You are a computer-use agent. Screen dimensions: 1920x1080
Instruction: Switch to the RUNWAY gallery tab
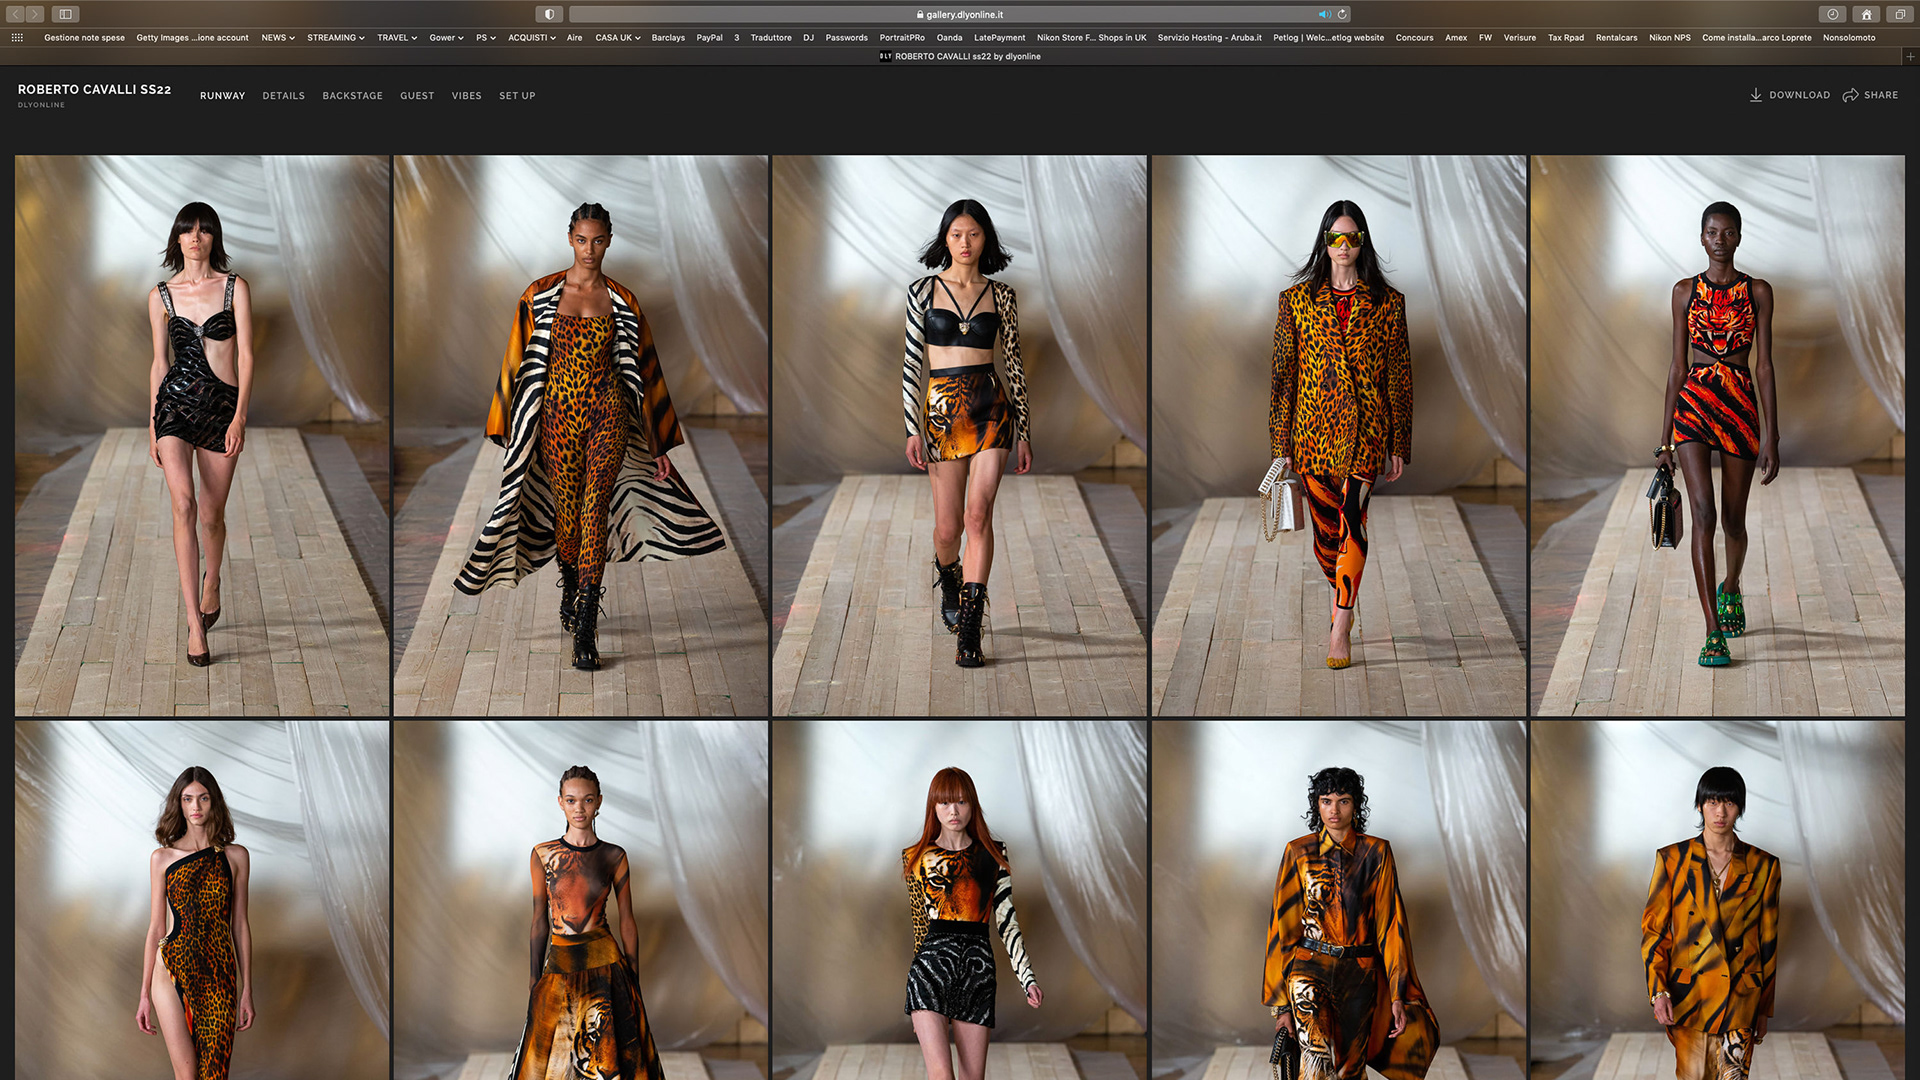222,96
